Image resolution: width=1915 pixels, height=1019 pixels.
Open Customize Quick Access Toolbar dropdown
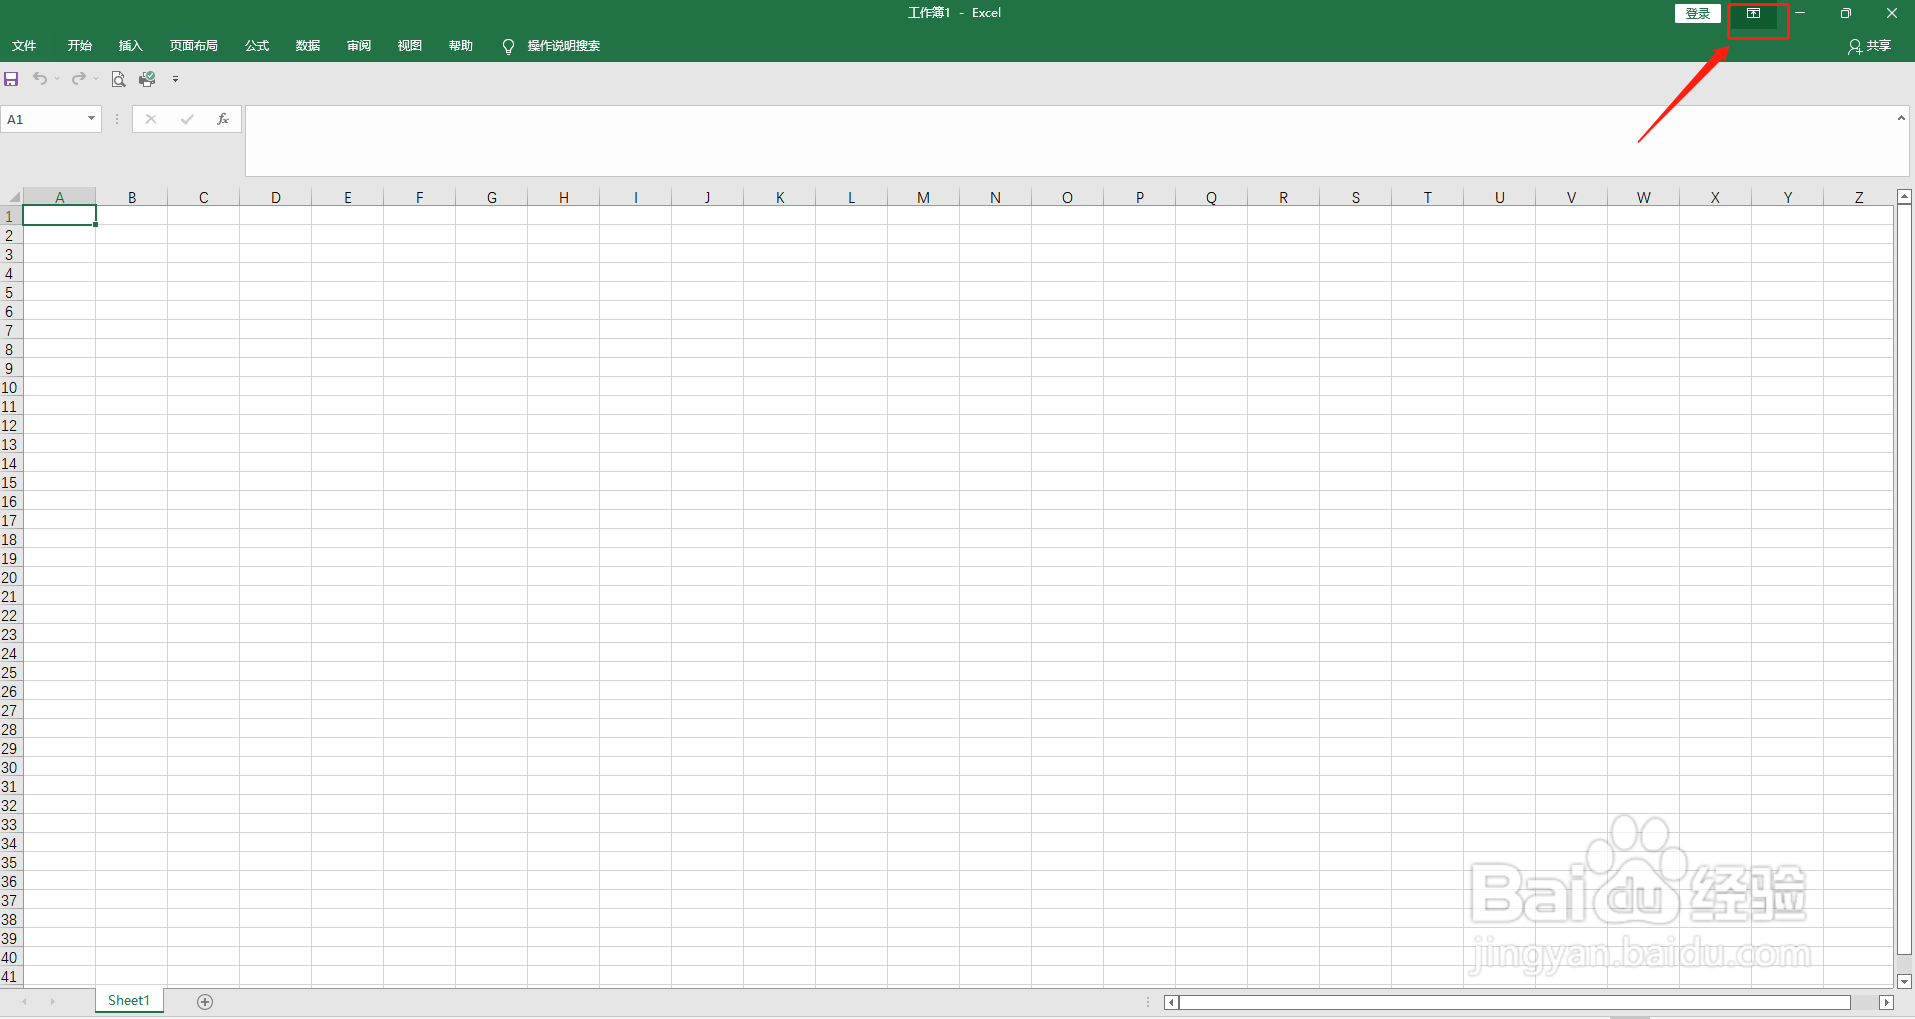coord(175,79)
